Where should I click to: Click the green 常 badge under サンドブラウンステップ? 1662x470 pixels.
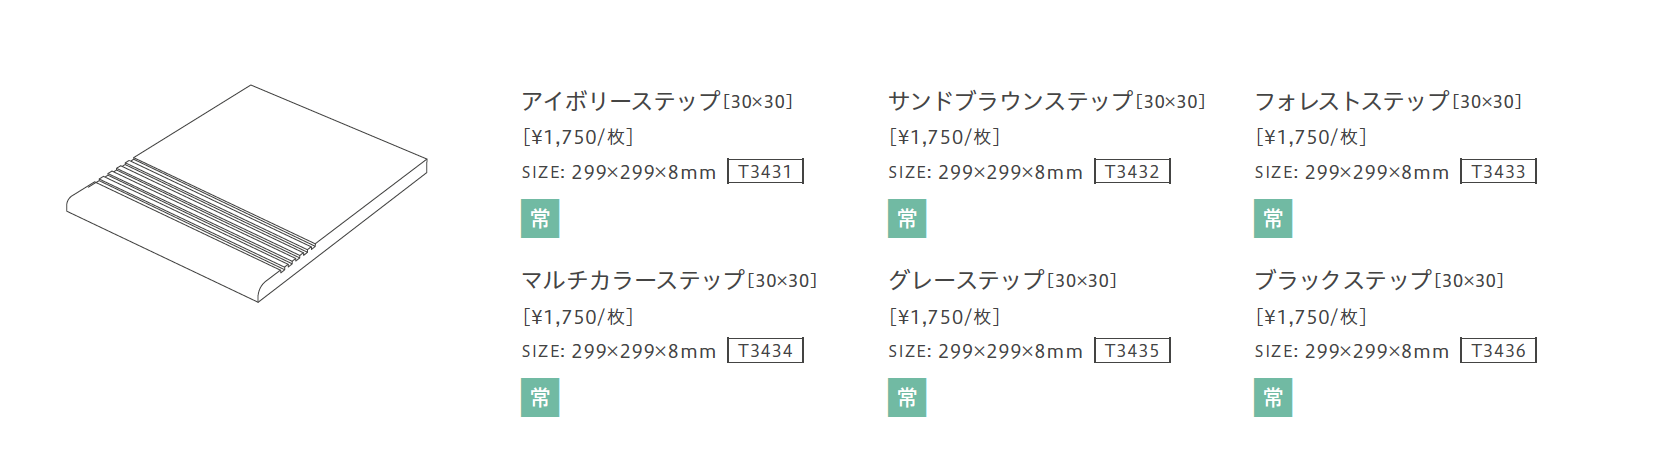click(907, 218)
